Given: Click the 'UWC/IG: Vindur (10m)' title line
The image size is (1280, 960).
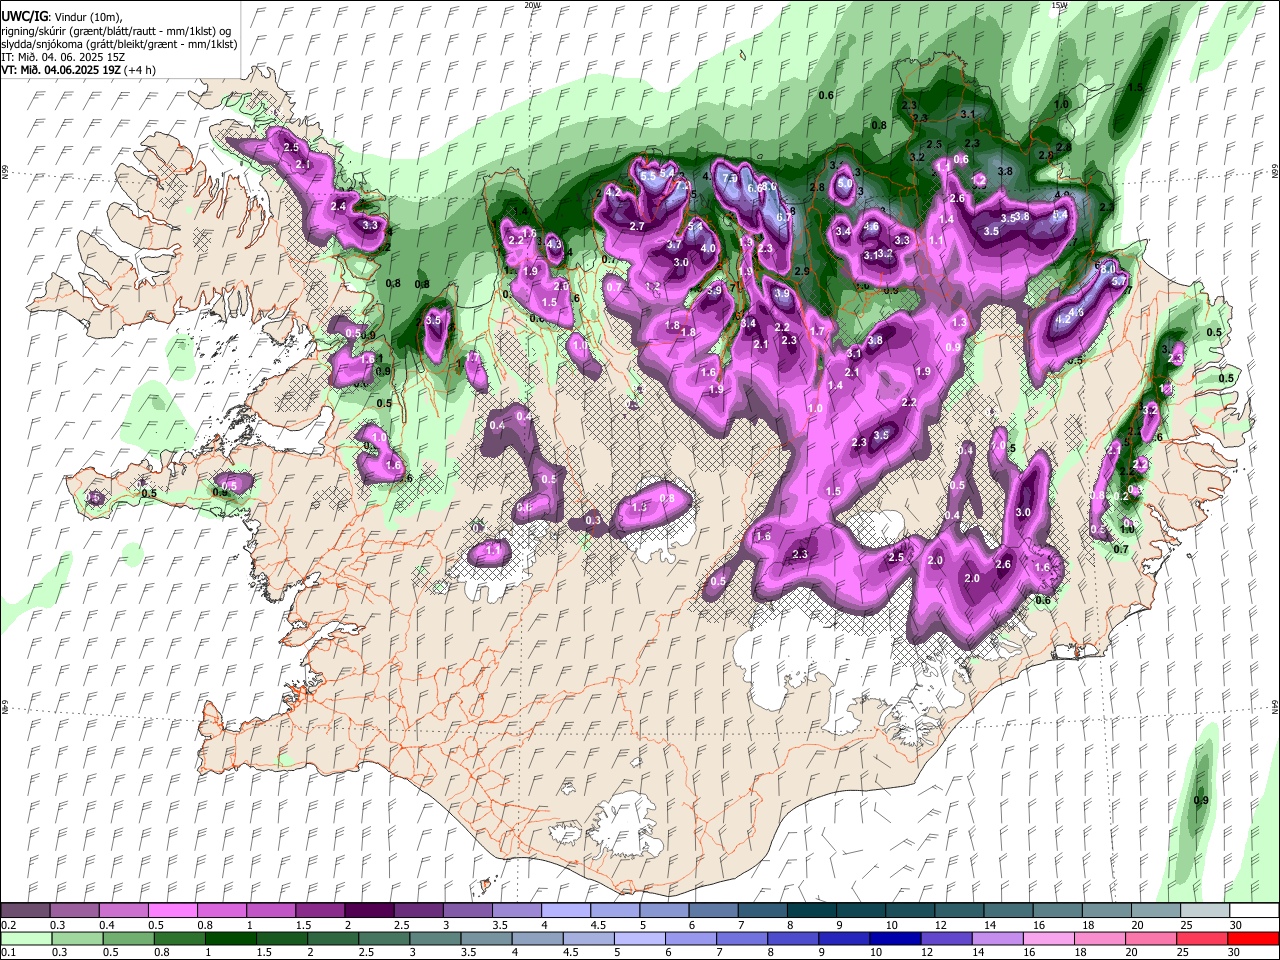Looking at the screenshot, I should click(x=62, y=17).
